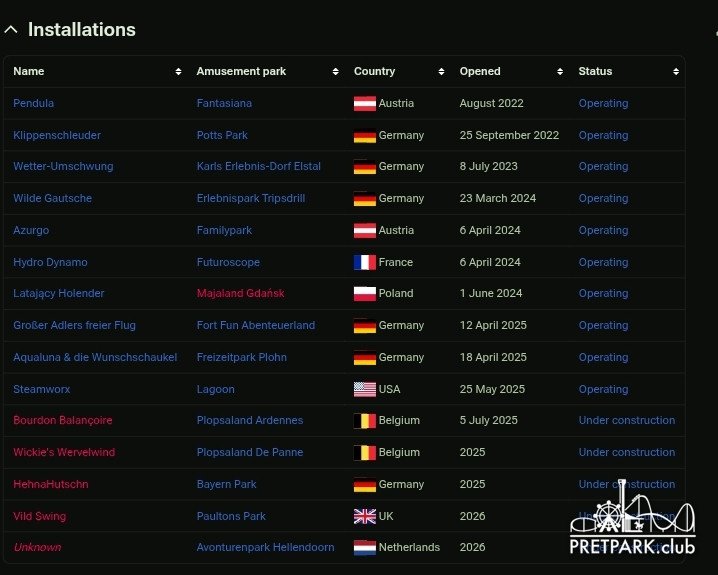The width and height of the screenshot is (718, 575).
Task: Click the Status column sort icon
Action: [676, 72]
